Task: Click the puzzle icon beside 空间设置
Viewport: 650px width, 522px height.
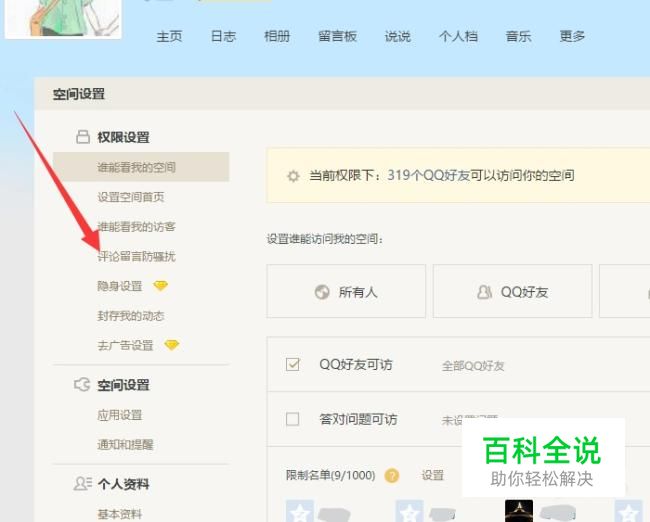Action: pyautogui.click(x=82, y=384)
